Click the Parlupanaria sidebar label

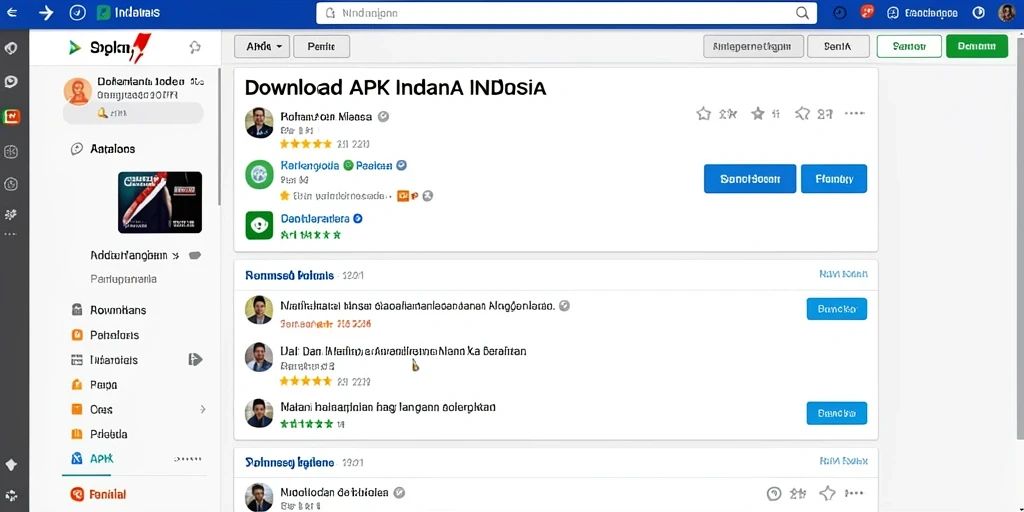coord(123,279)
